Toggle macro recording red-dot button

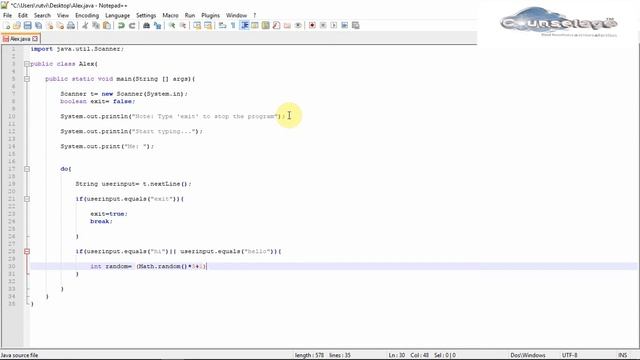[312, 25]
